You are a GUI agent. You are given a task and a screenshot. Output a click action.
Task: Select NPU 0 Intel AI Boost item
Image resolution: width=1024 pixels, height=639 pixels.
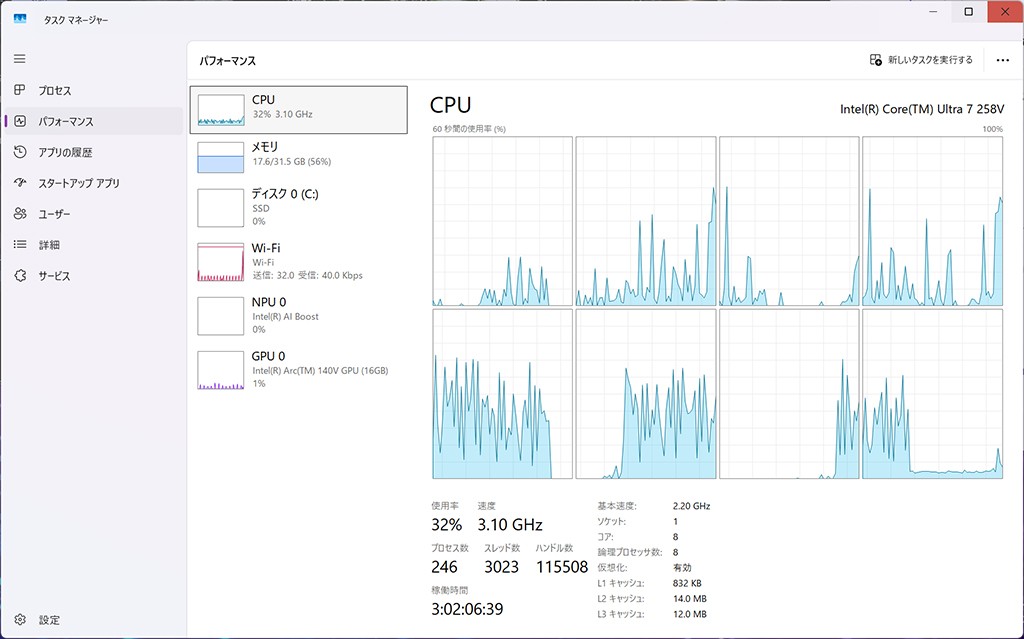[298, 315]
